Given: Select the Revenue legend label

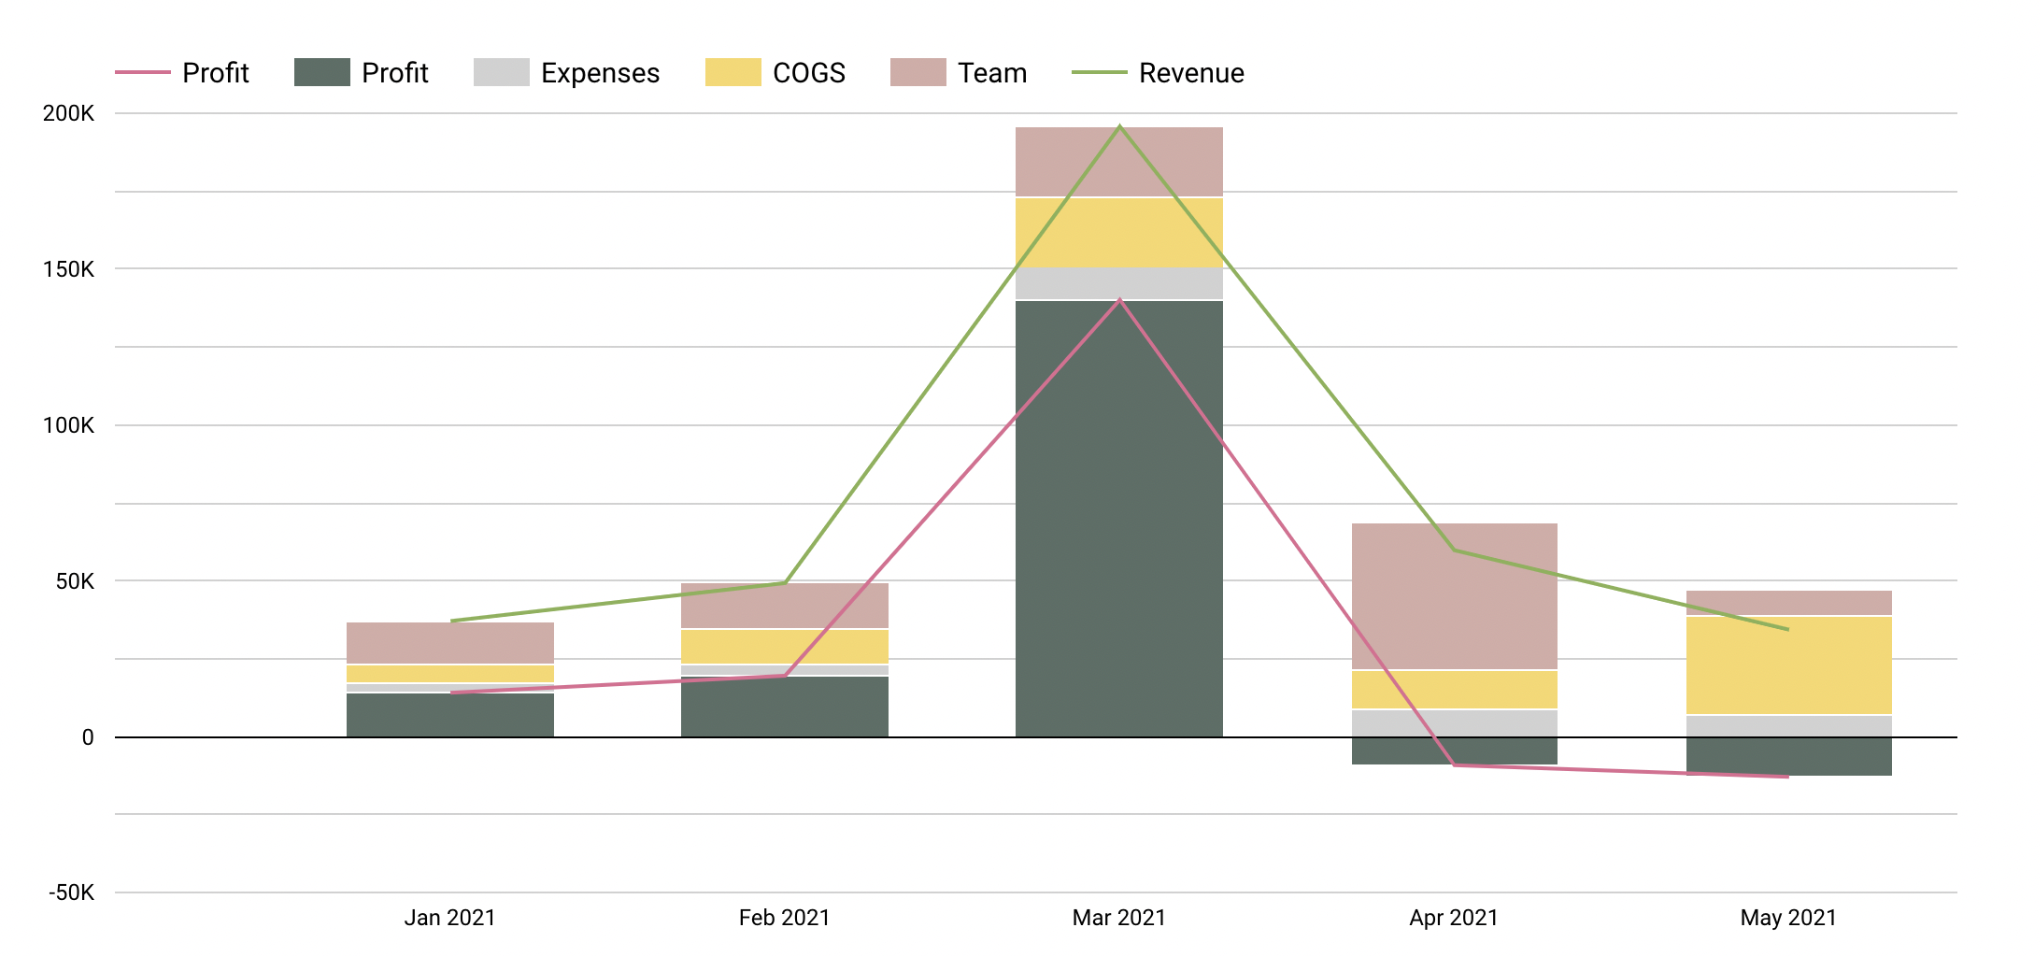Looking at the screenshot, I should pos(1191,73).
